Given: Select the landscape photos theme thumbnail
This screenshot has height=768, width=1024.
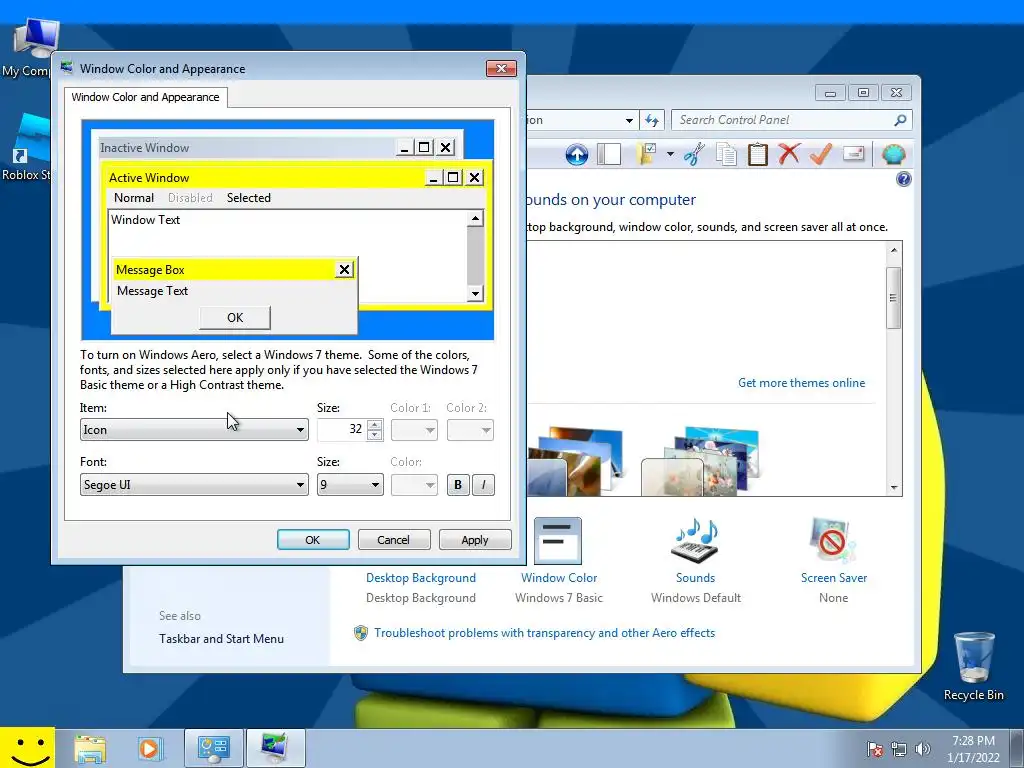Looking at the screenshot, I should coord(575,461).
